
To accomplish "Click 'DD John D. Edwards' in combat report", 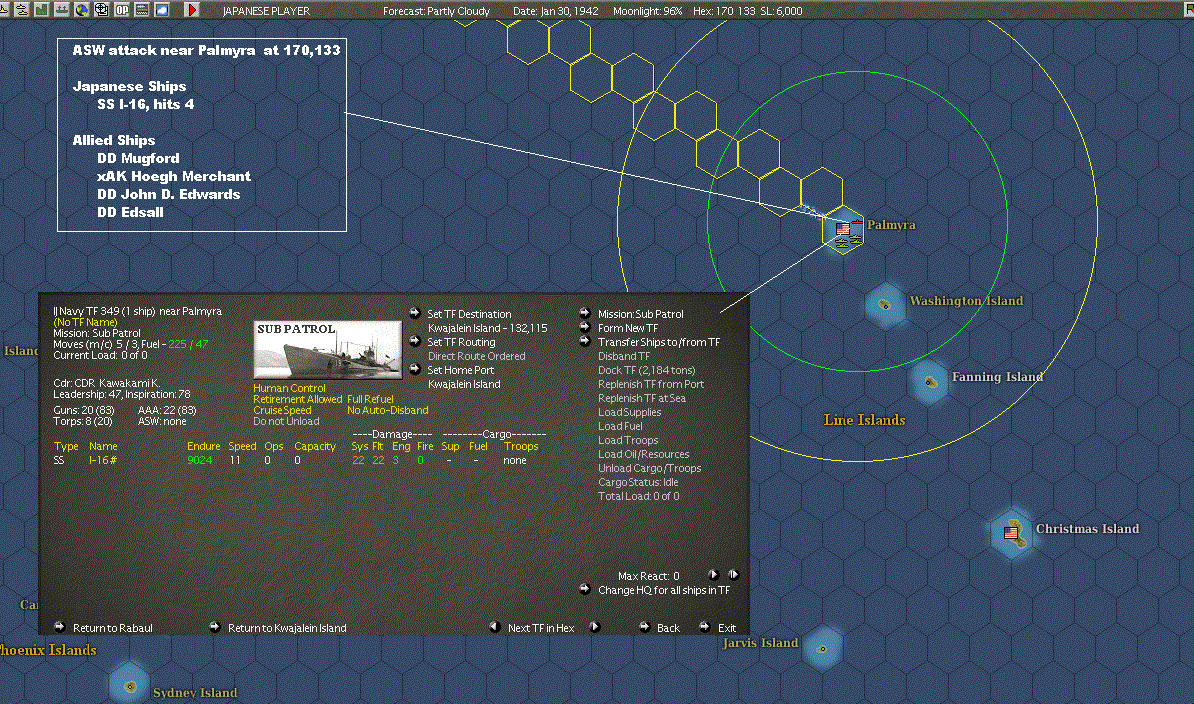I will click(168, 194).
